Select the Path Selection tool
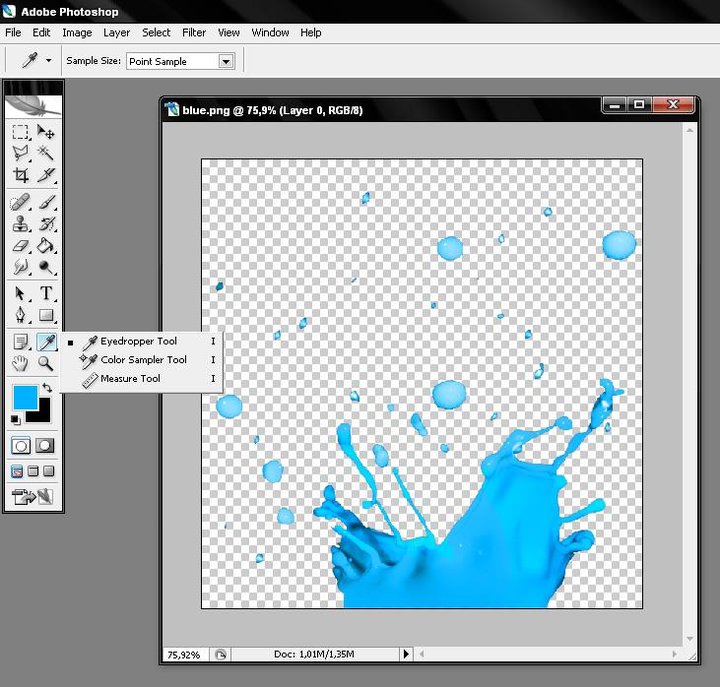 [x=20, y=293]
